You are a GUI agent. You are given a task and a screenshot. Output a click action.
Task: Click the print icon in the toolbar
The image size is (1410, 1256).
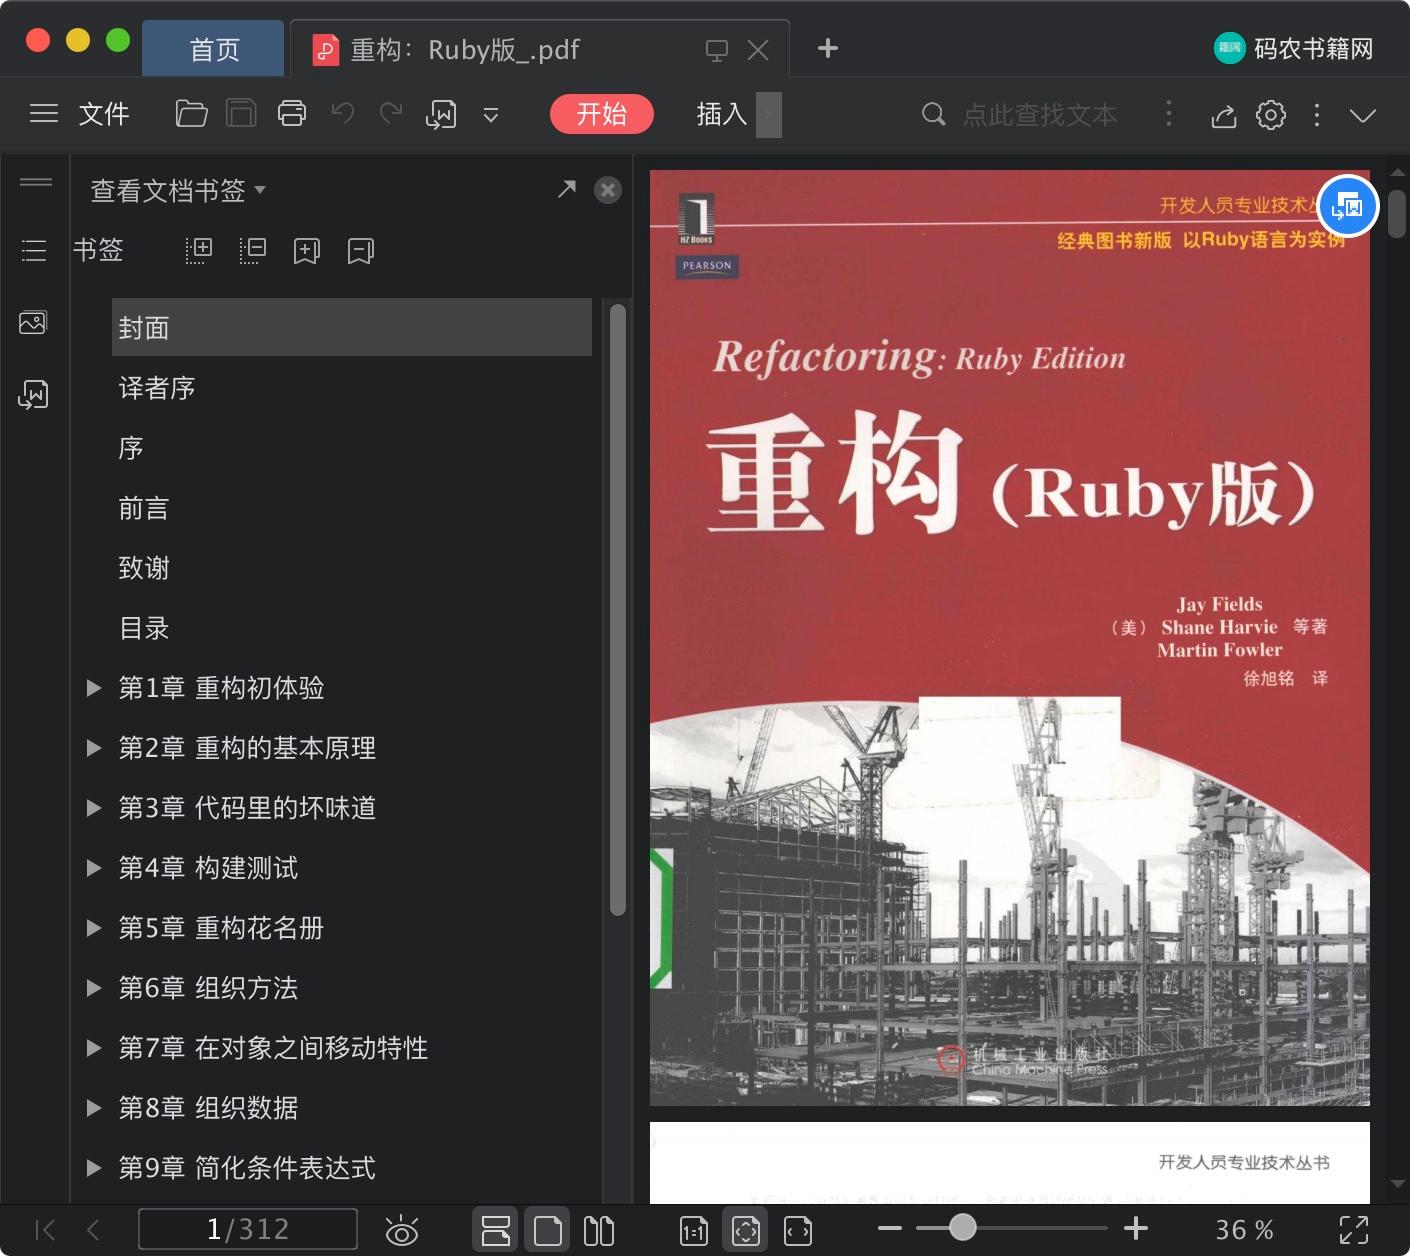pos(292,114)
